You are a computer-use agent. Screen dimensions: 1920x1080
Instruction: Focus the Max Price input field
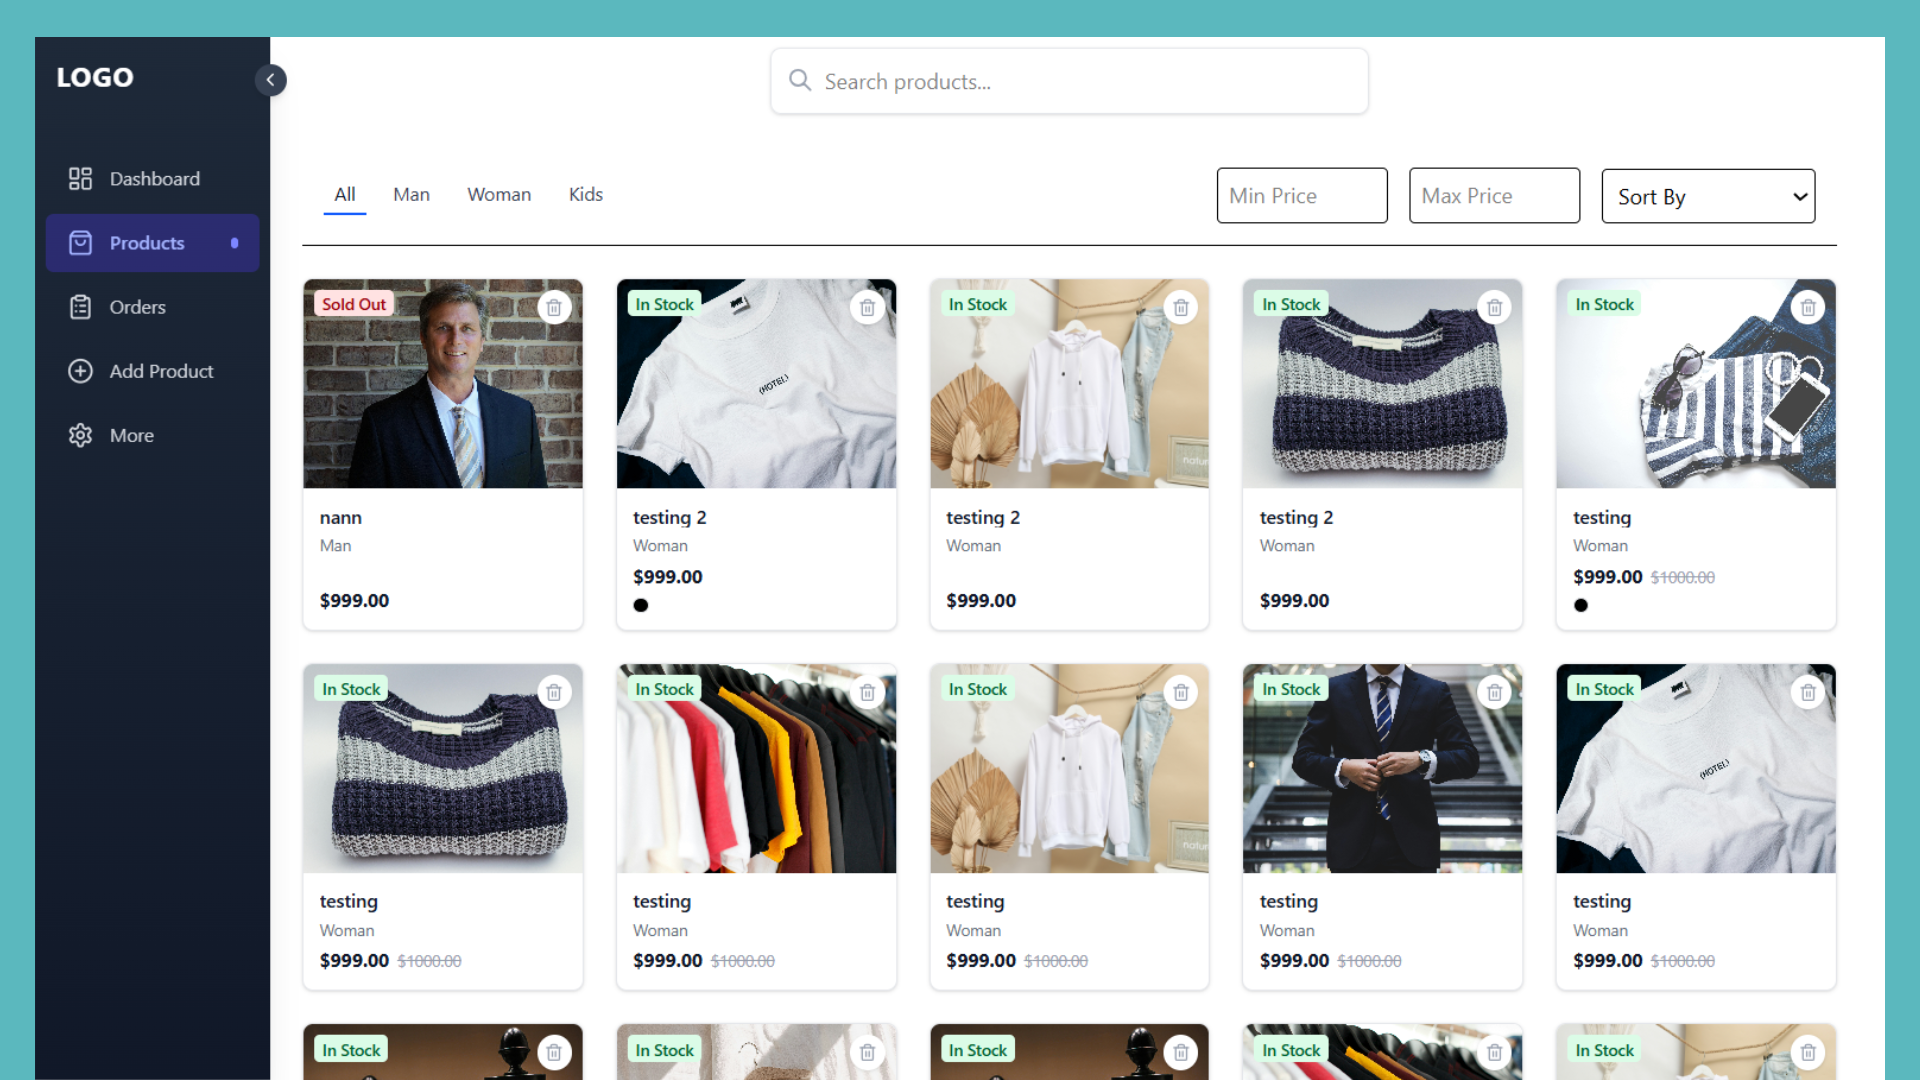pyautogui.click(x=1494, y=196)
